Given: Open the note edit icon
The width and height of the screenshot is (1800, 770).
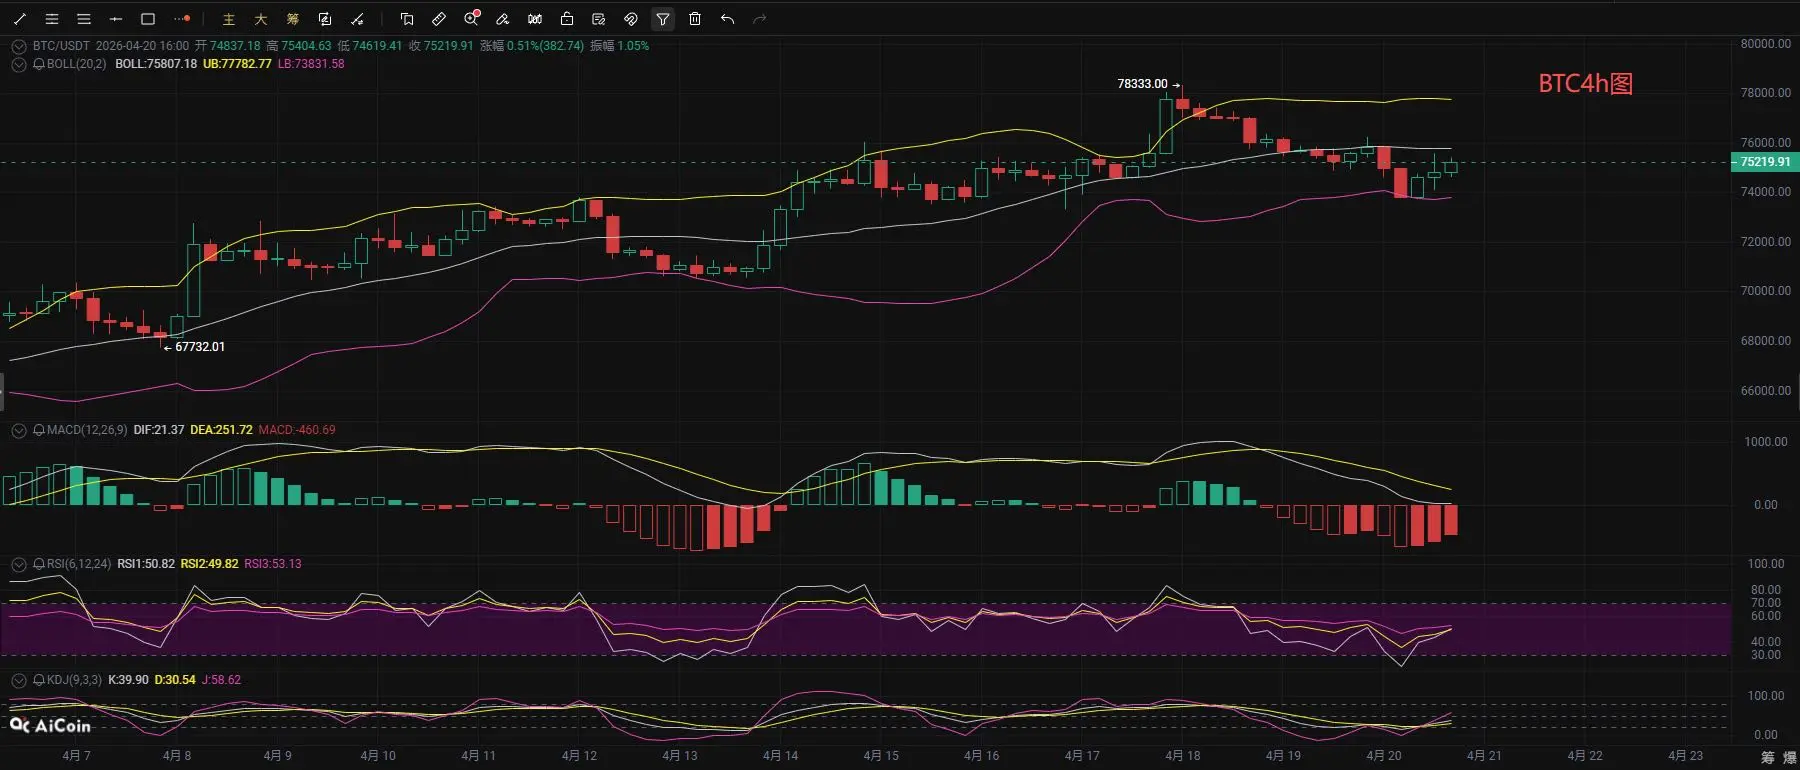Looking at the screenshot, I should [x=599, y=19].
